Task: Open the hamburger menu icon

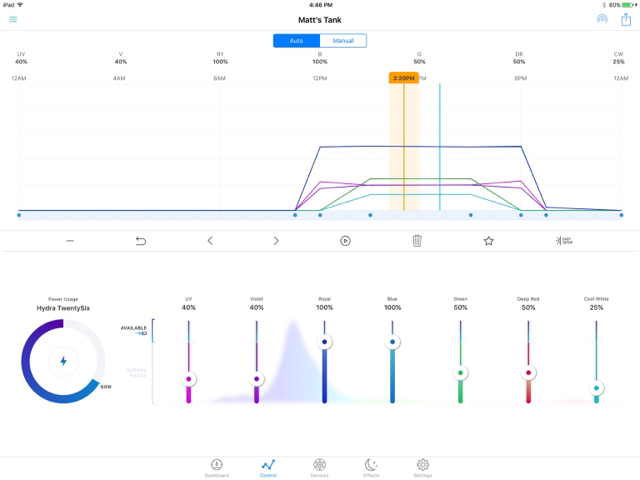Action: (13, 19)
